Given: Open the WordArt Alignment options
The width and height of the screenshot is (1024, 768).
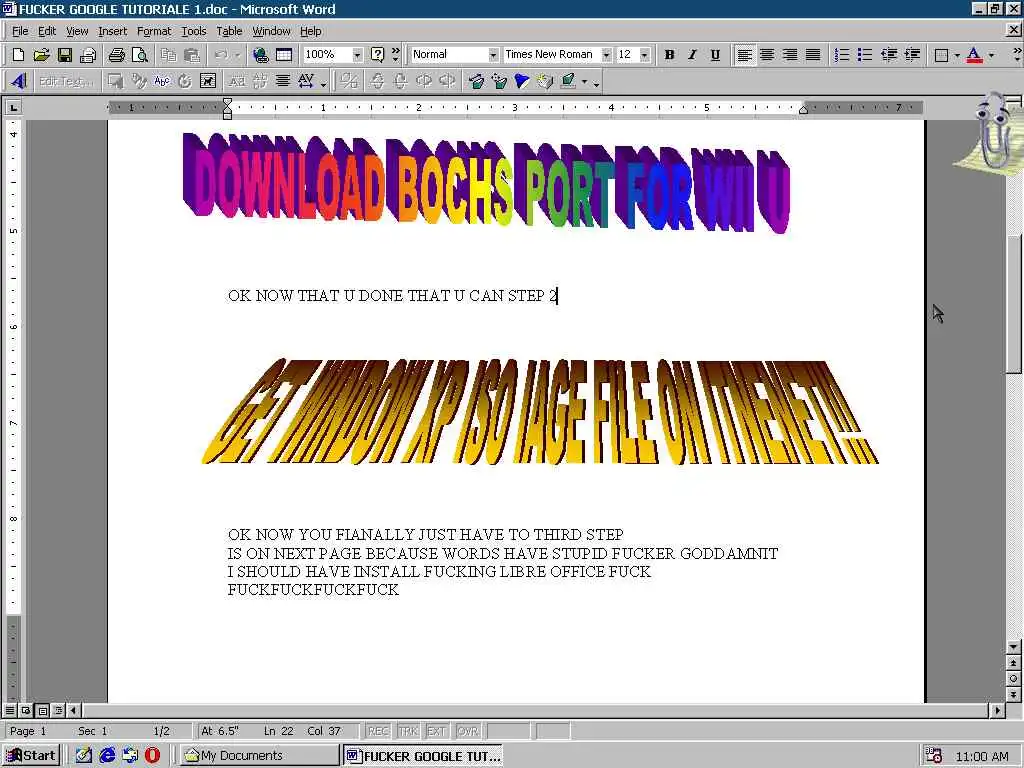Looking at the screenshot, I should (283, 81).
